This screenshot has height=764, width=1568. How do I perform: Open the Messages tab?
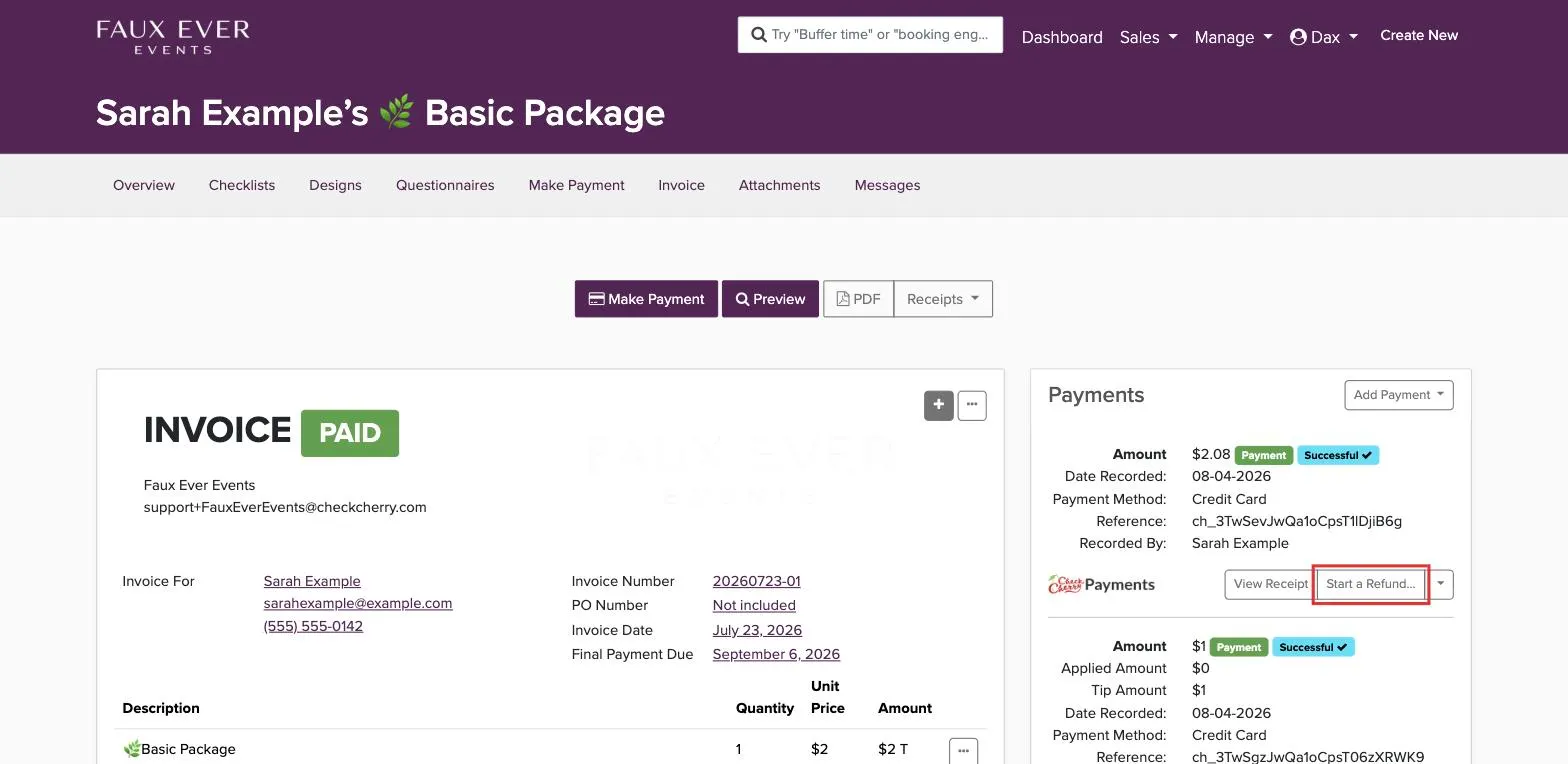click(887, 185)
